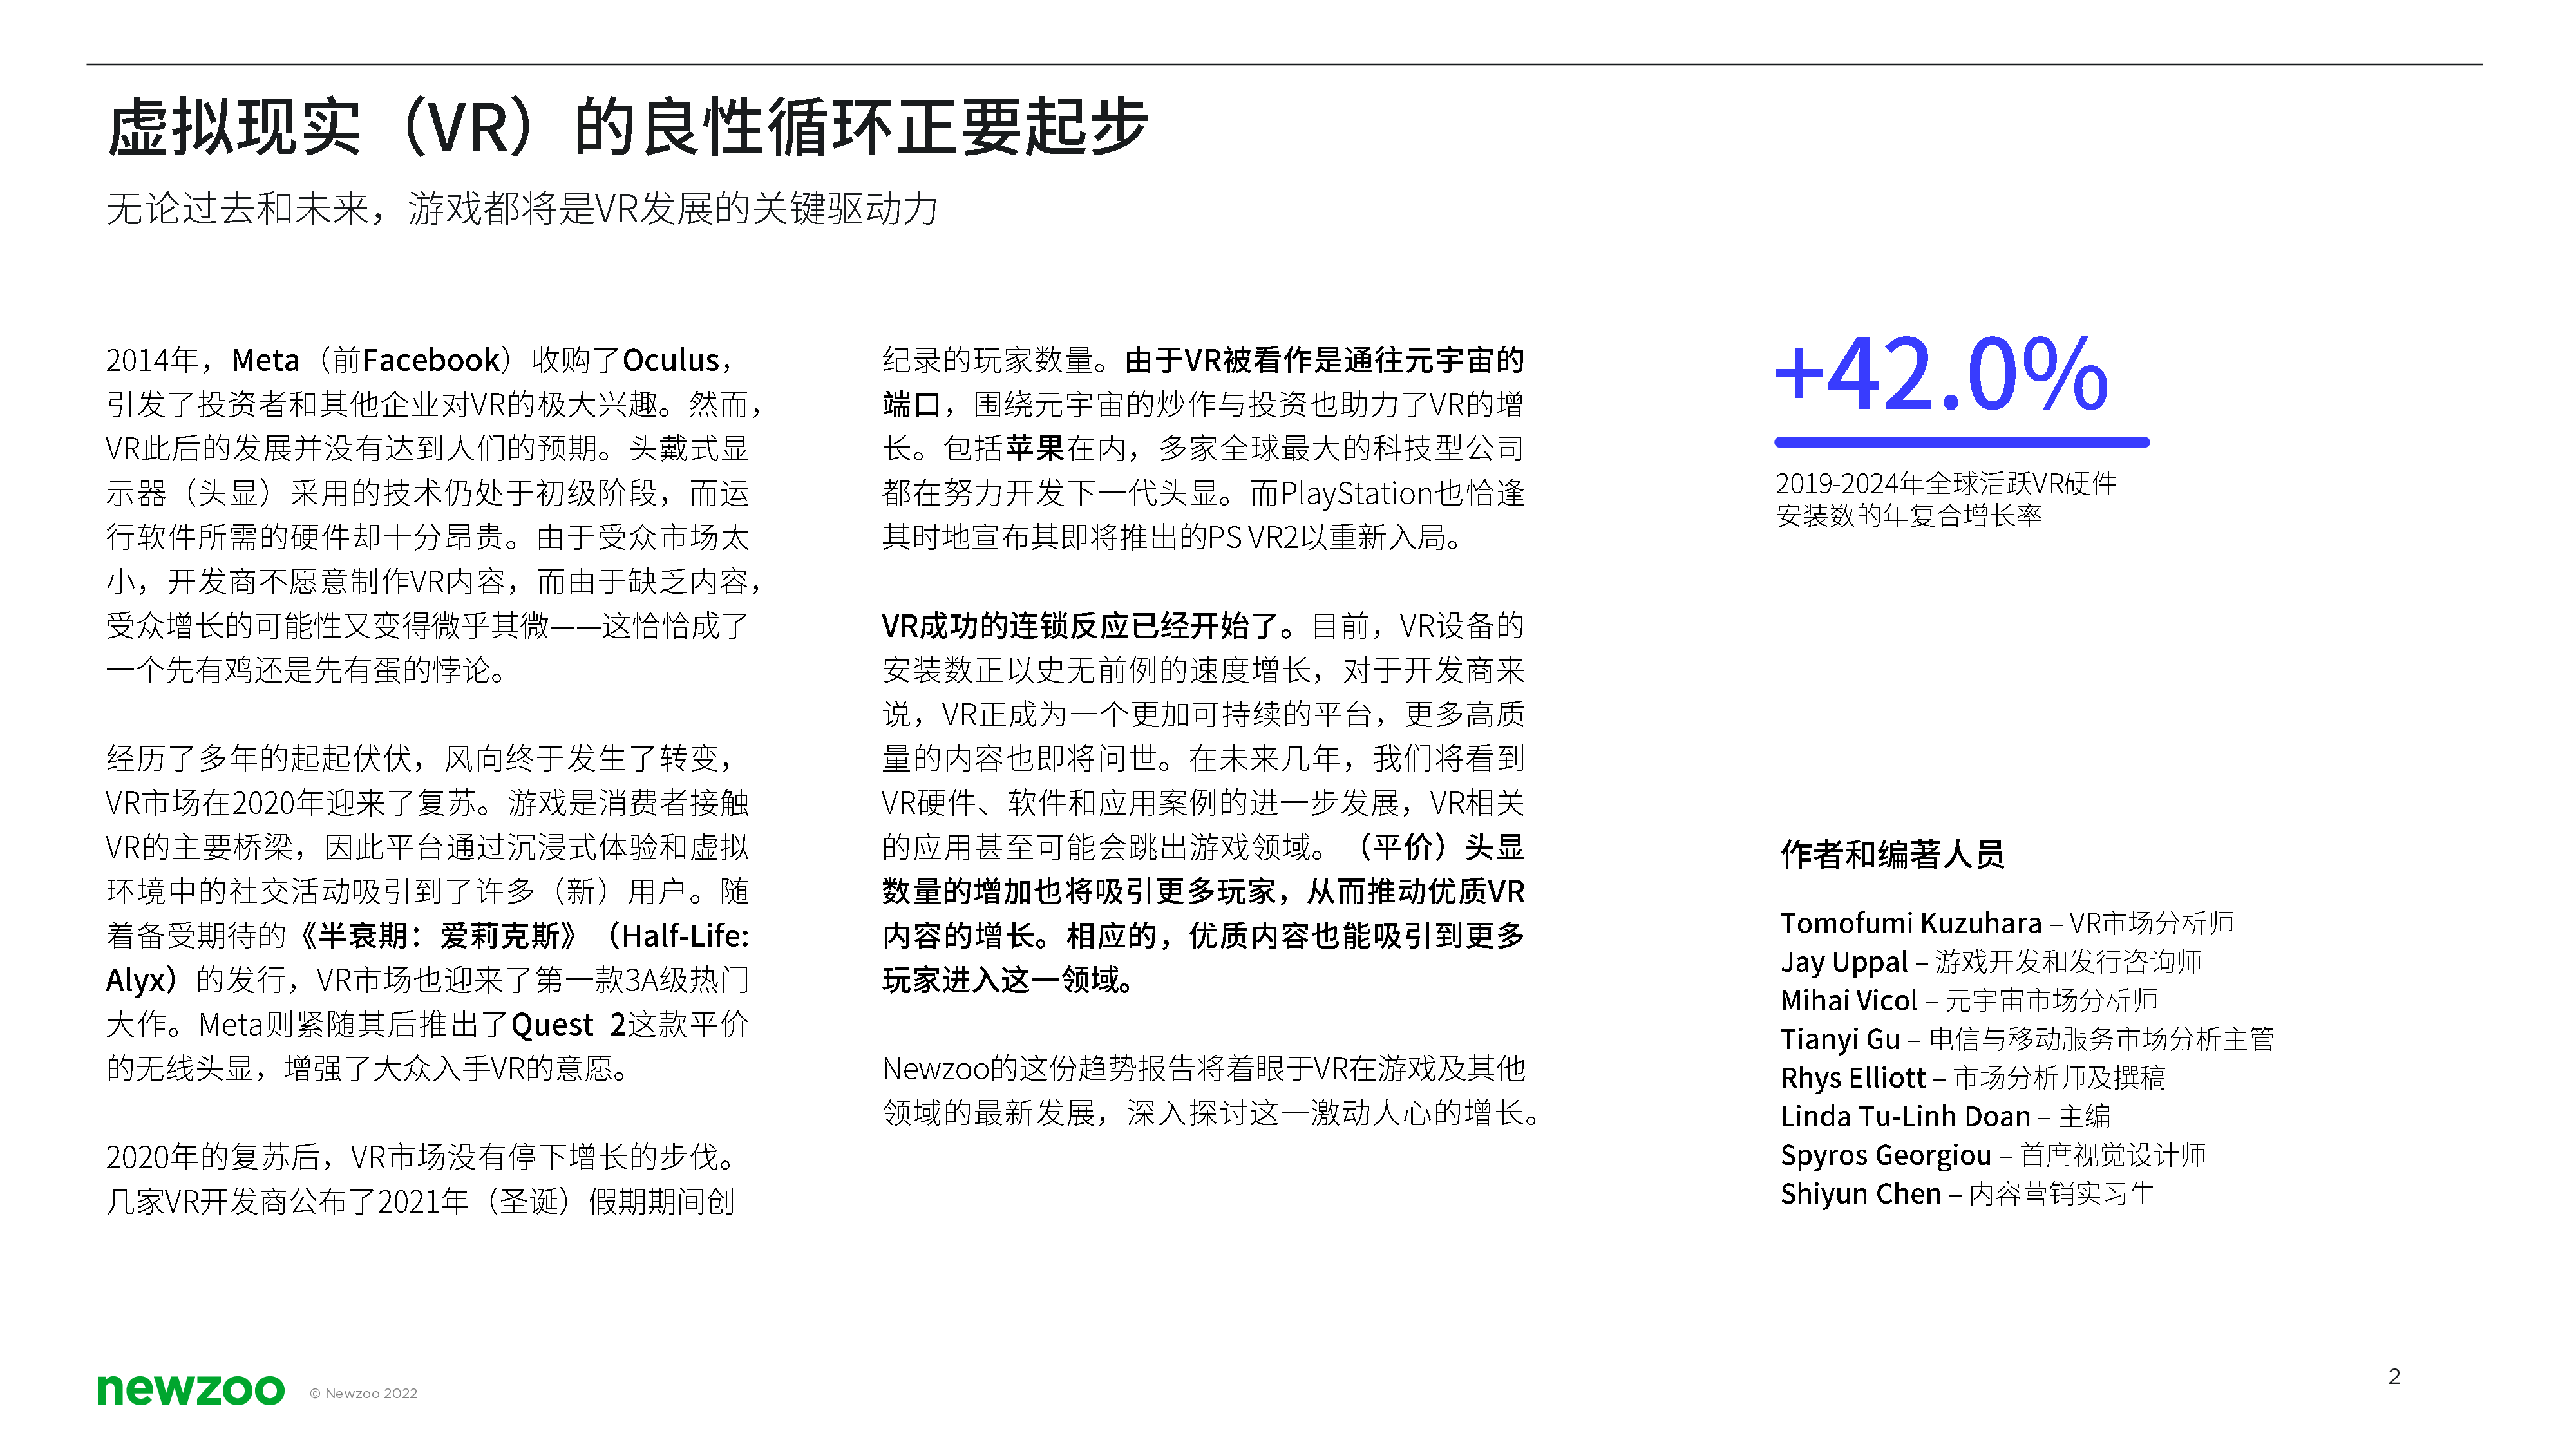Viewport: 2576px width, 1449px height.
Task: Click the bold text Quest 2
Action: coord(569,1025)
